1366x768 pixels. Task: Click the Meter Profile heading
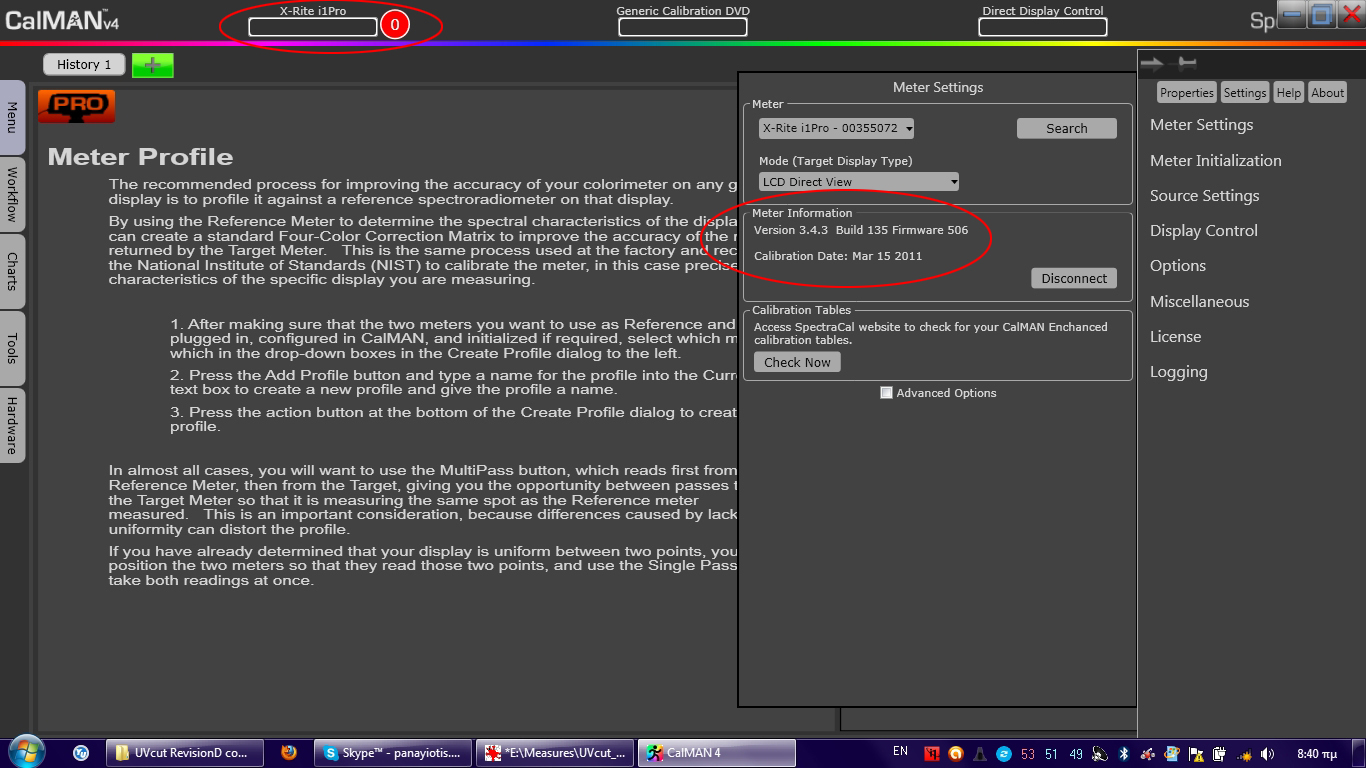(140, 156)
